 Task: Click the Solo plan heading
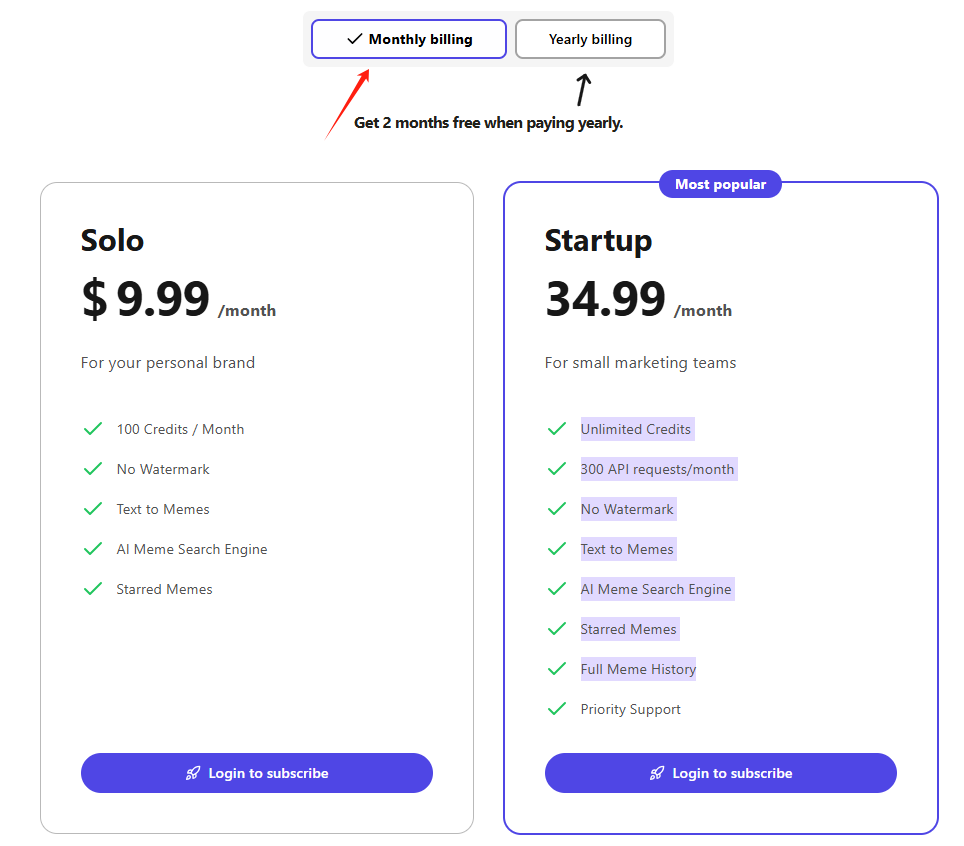[111, 240]
